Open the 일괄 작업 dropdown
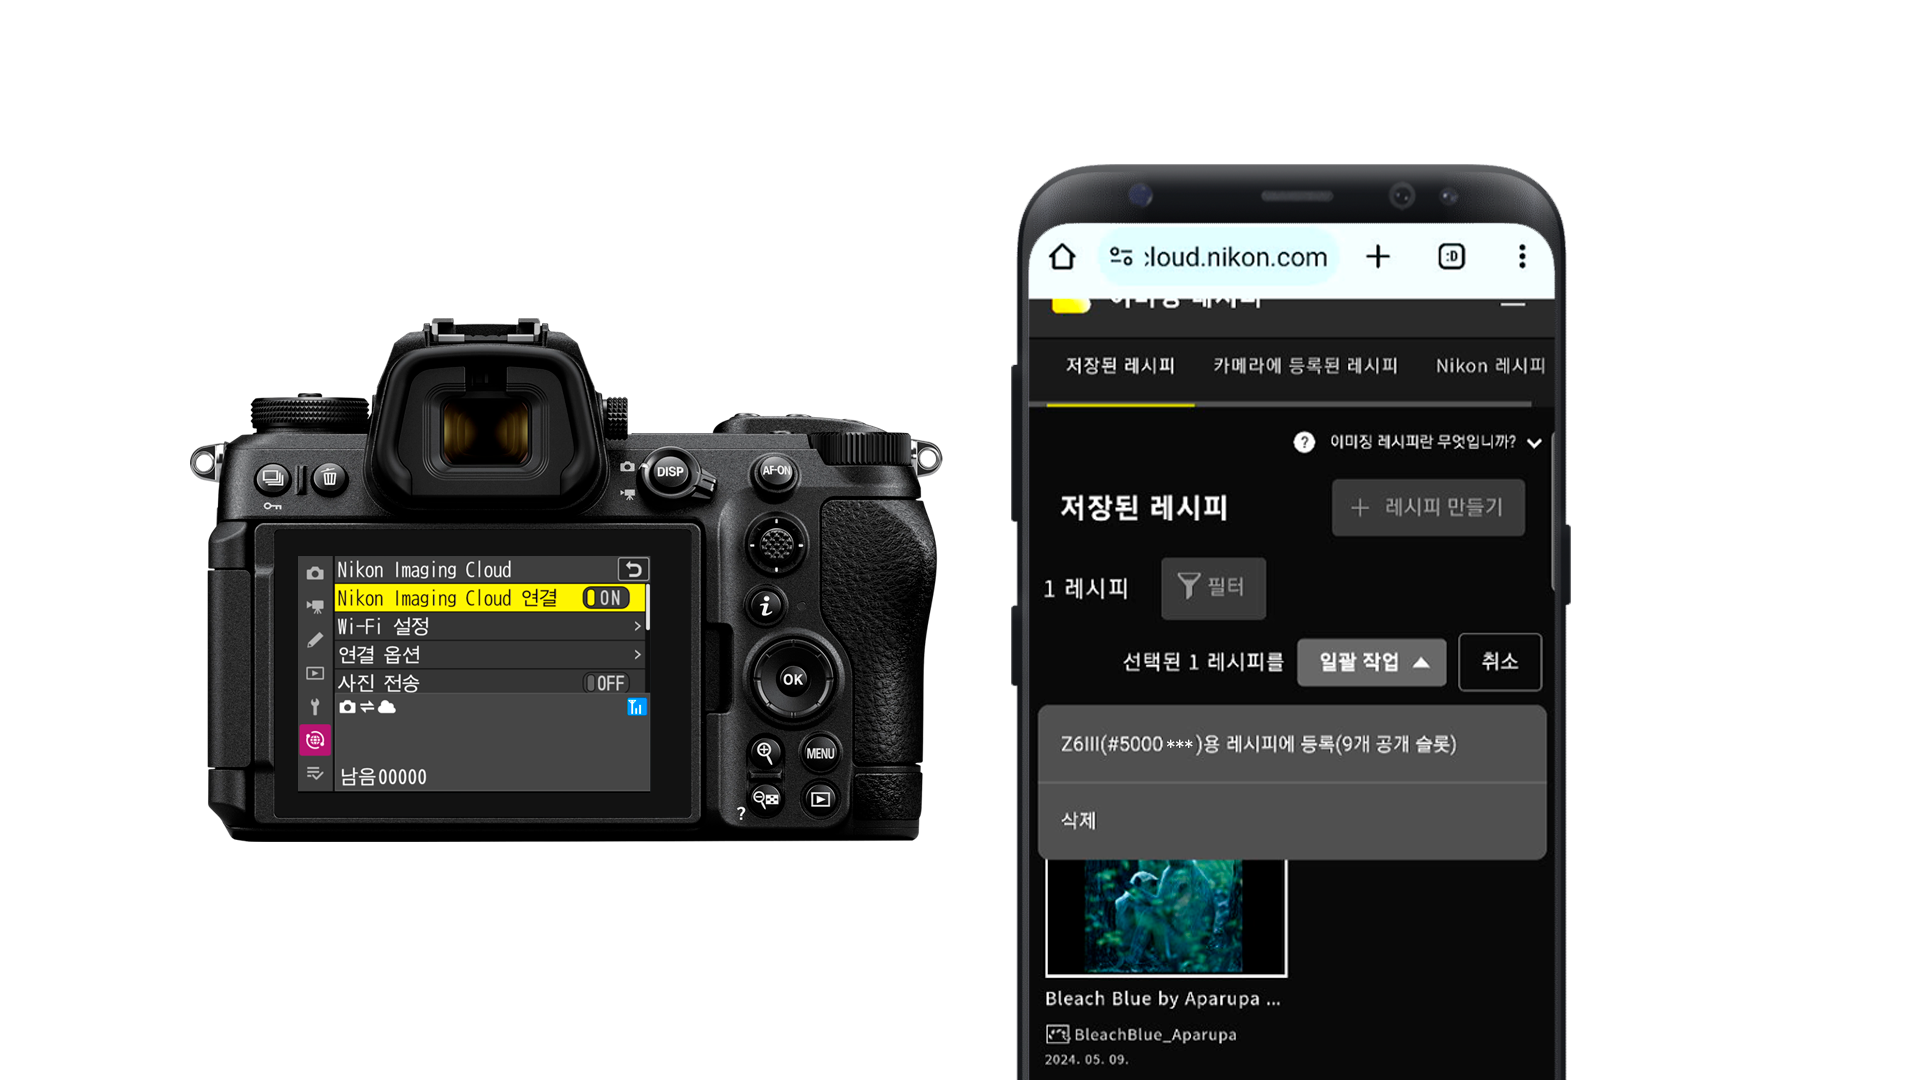This screenshot has width=1920, height=1080. click(x=1372, y=662)
